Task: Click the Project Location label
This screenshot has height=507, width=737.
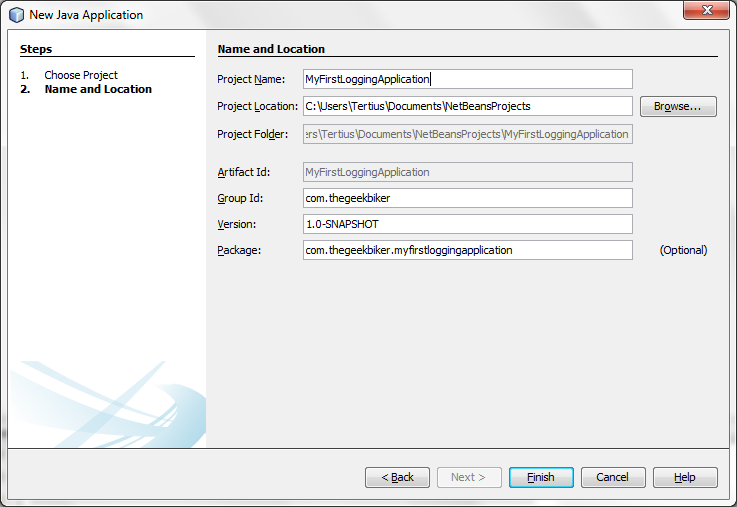Action: pyautogui.click(x=258, y=107)
